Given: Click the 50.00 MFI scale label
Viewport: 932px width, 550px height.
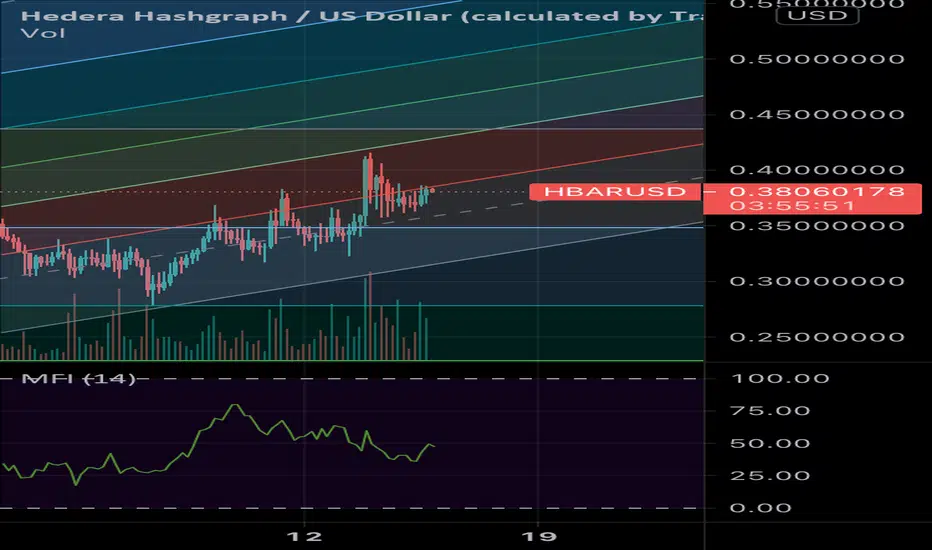Looking at the screenshot, I should pyautogui.click(x=770, y=444).
